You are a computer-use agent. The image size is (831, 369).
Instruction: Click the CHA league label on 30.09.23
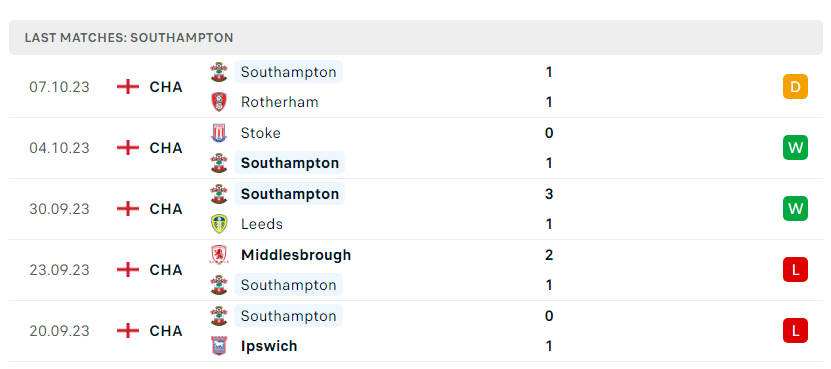pos(166,209)
